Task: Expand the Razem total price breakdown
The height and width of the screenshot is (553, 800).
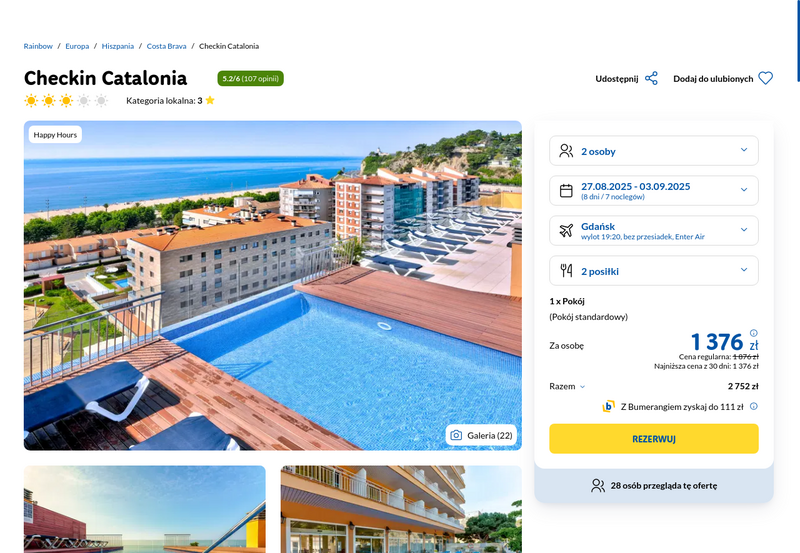Action: (567, 386)
